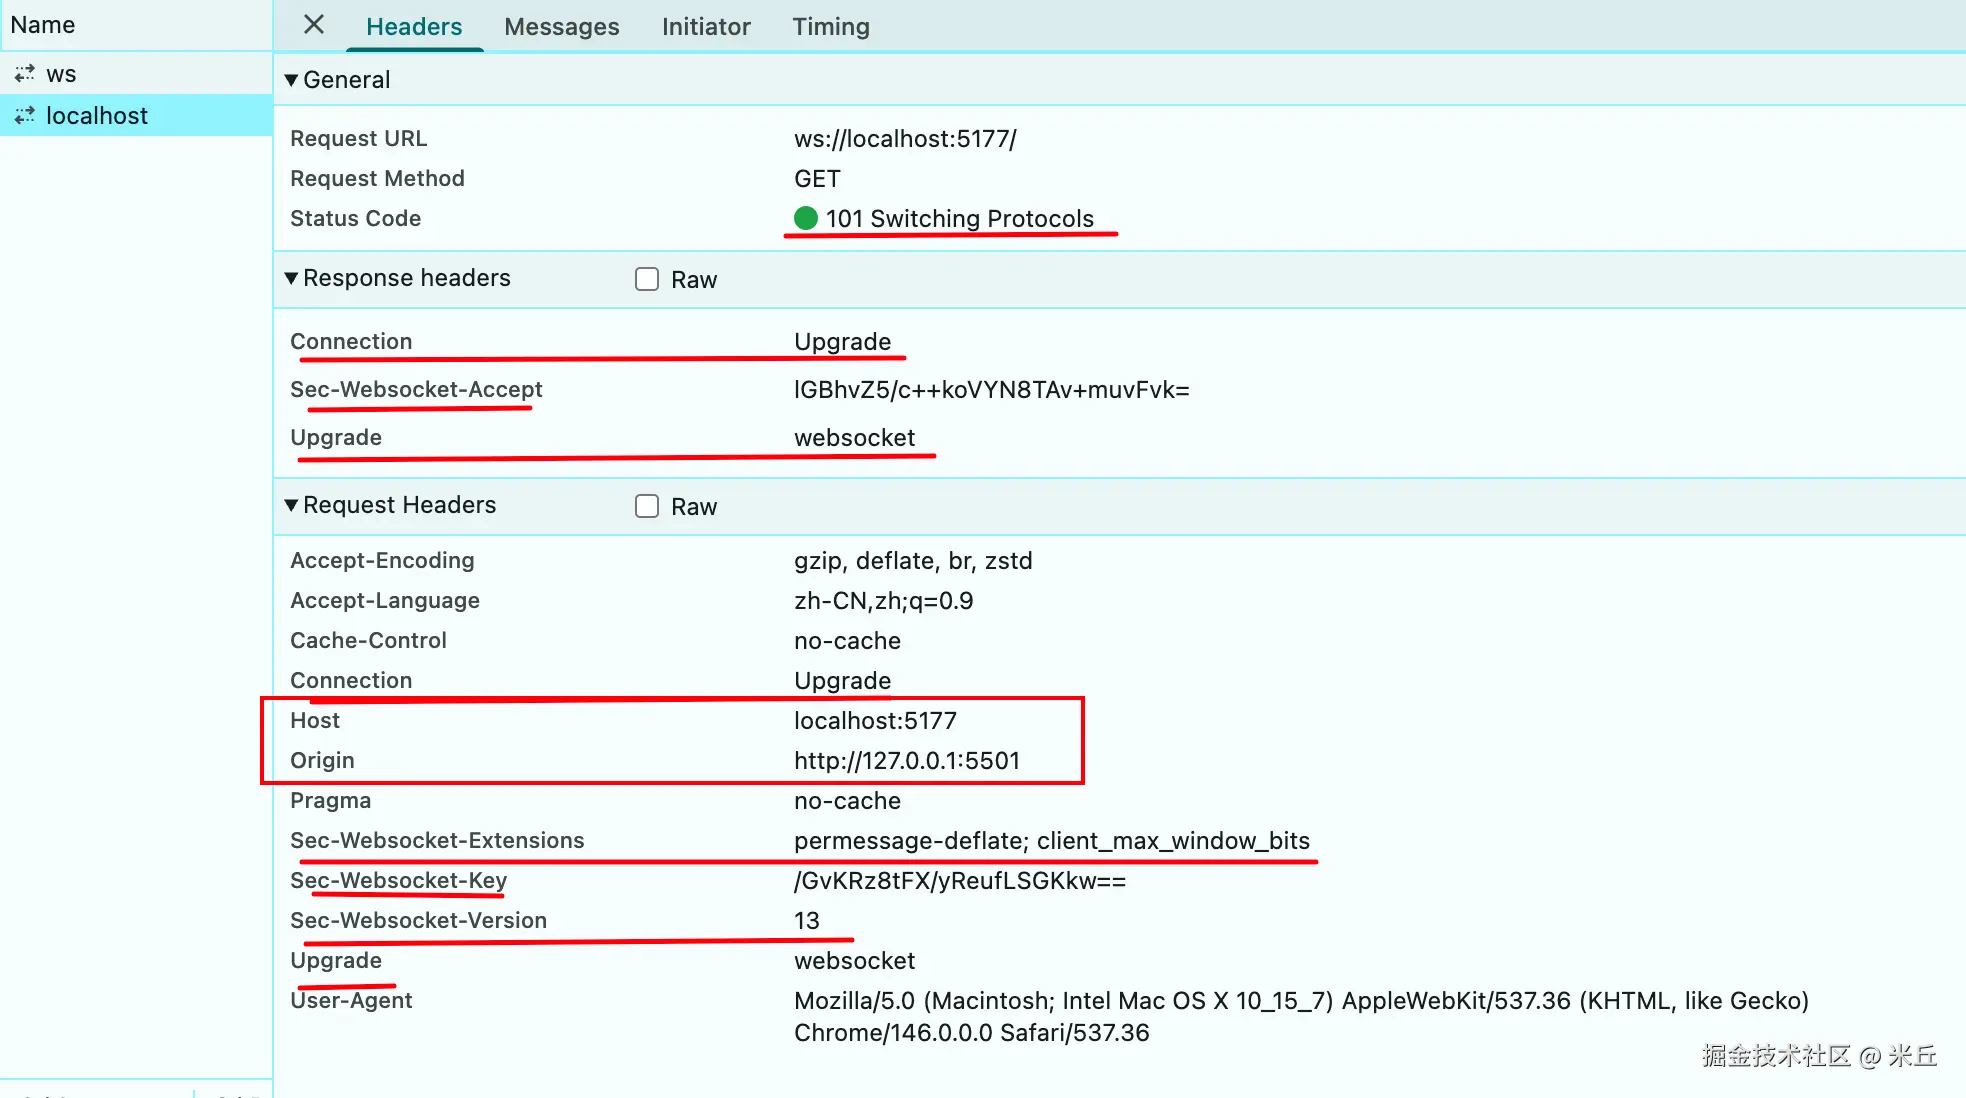Screen dimensions: 1966x1098
Task: Click the websocket icon beside ws
Action: (x=25, y=74)
